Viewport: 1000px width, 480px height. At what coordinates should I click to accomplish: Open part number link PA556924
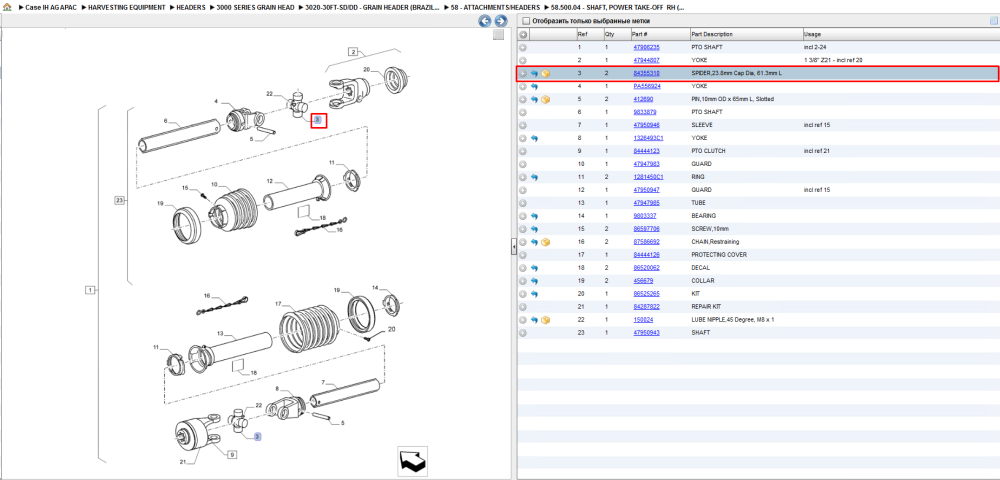pyautogui.click(x=647, y=86)
